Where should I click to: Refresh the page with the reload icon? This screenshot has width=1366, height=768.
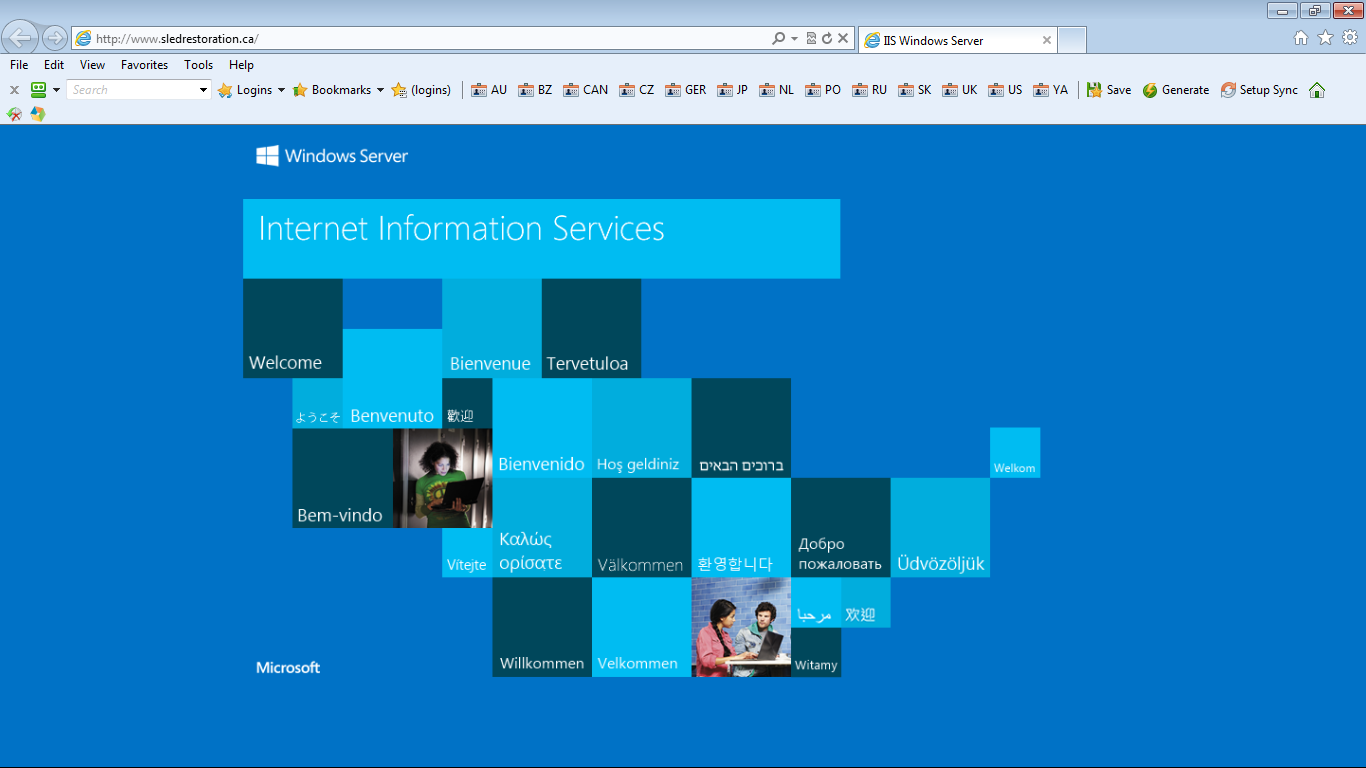coord(827,39)
